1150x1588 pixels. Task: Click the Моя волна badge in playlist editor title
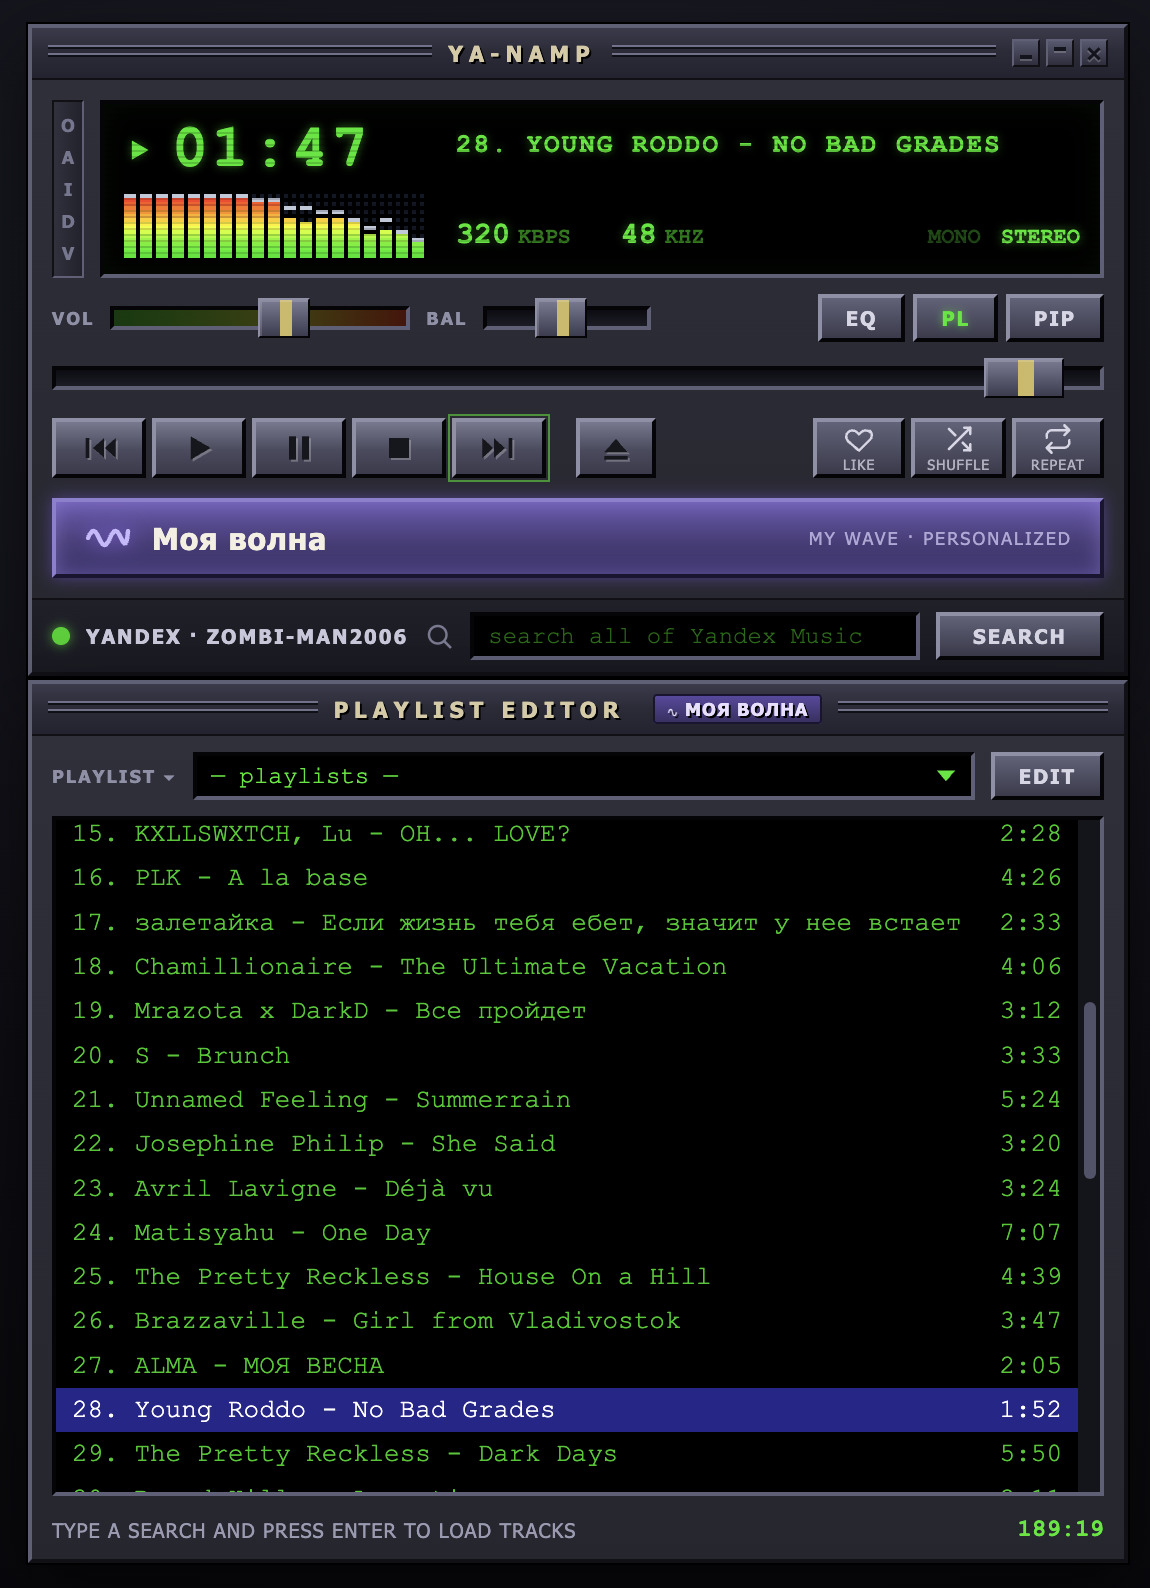[737, 709]
